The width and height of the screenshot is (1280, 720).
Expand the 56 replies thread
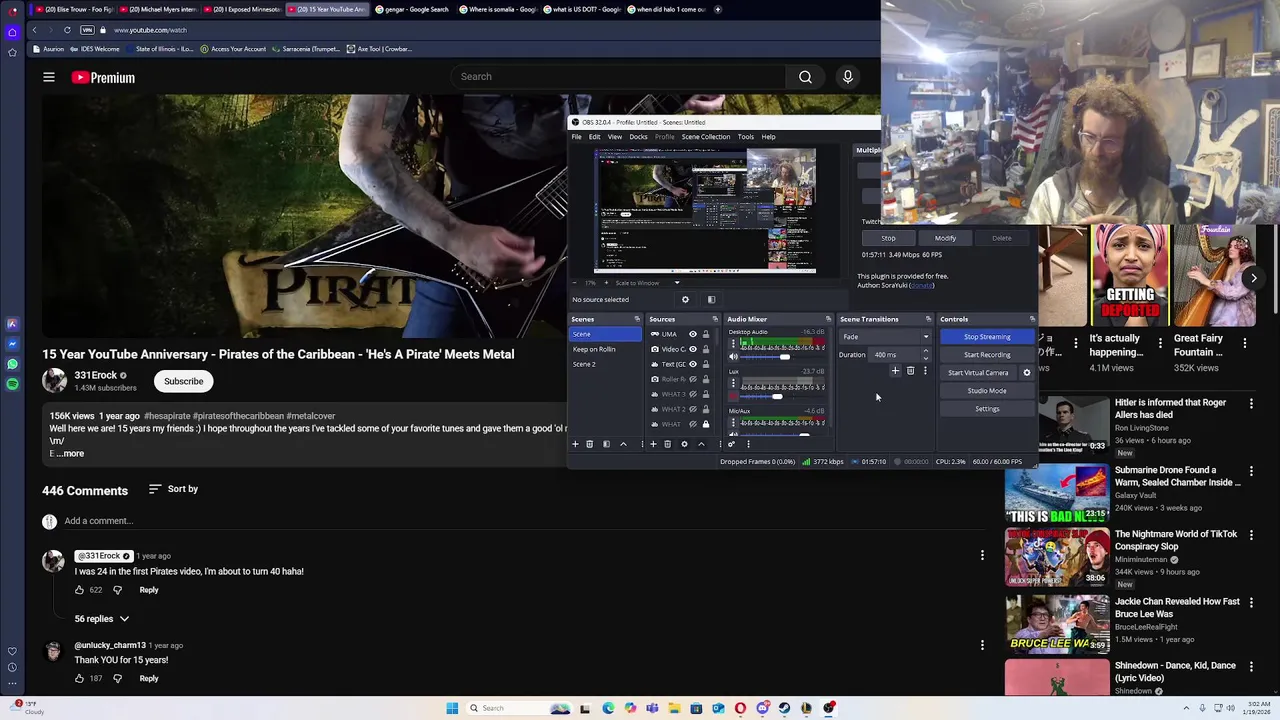101,619
